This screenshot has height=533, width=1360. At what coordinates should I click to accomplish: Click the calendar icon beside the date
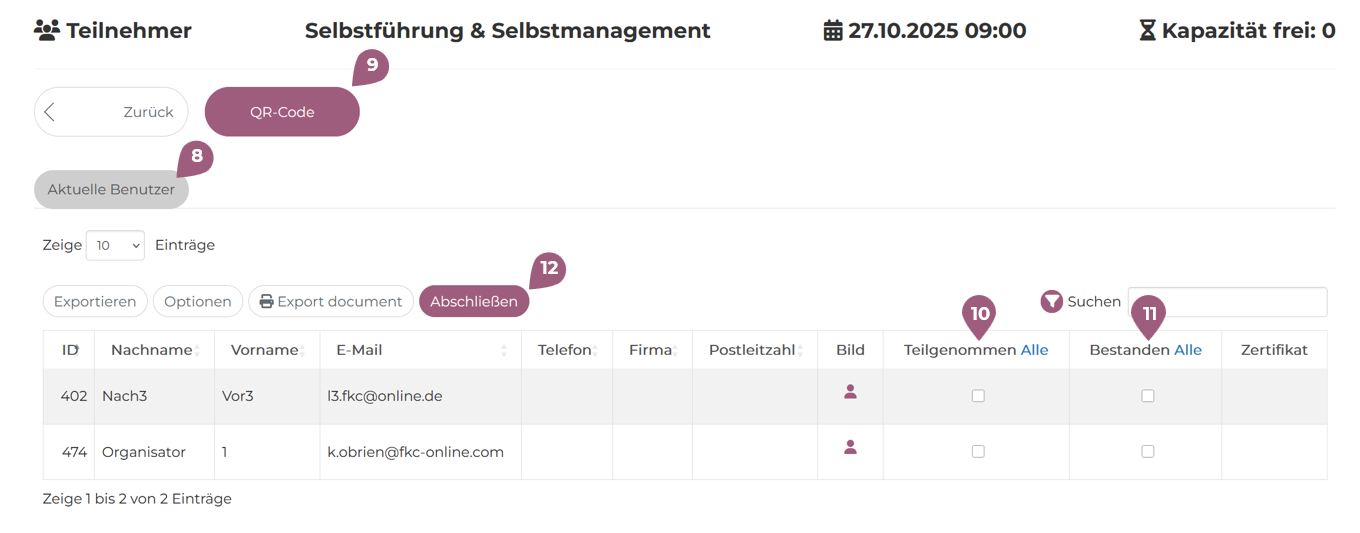(833, 31)
